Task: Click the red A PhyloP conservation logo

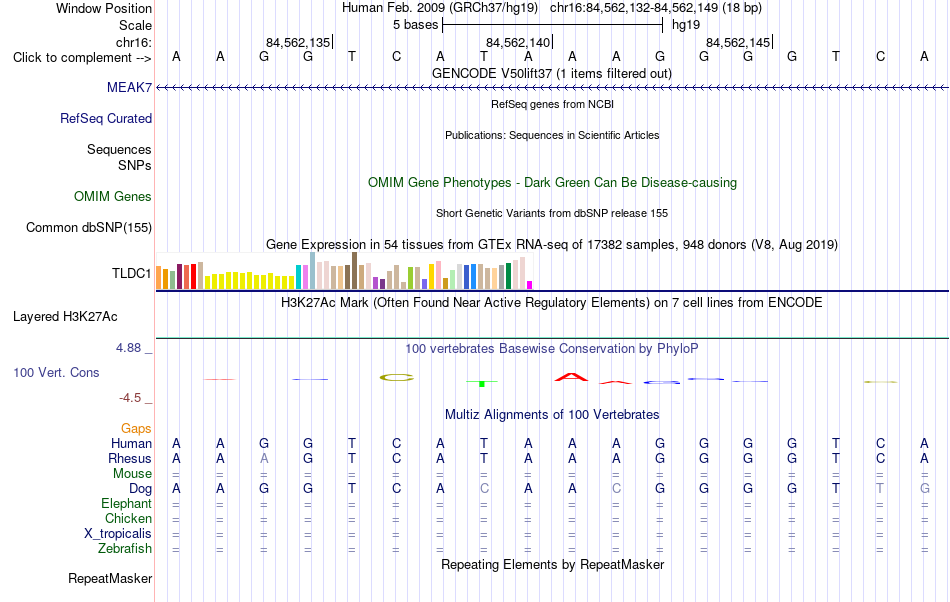Action: [x=571, y=377]
